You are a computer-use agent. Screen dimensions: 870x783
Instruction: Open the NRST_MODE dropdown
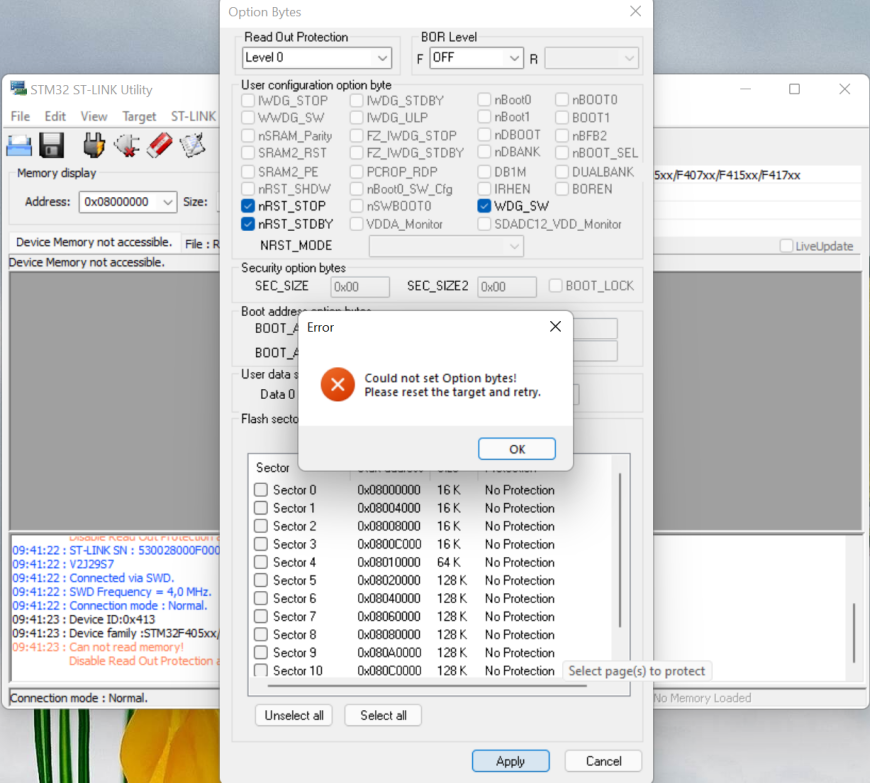click(x=446, y=246)
